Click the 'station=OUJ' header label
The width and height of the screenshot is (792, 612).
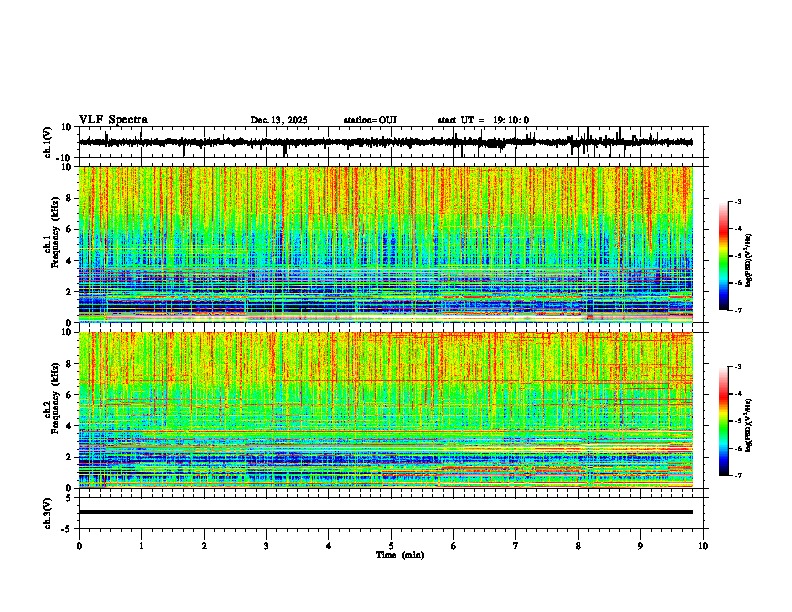pos(370,120)
